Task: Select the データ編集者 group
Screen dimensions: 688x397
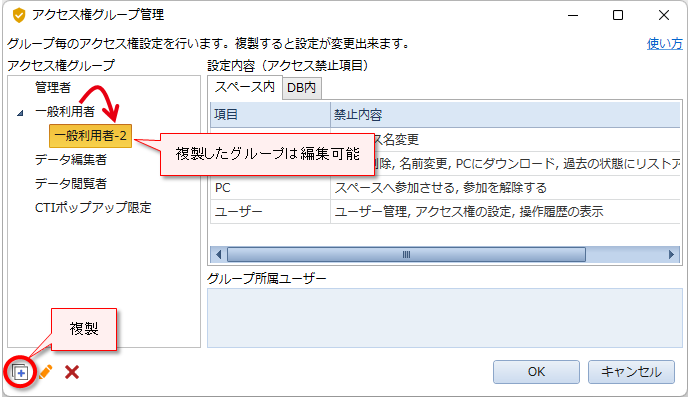Action: click(x=71, y=159)
